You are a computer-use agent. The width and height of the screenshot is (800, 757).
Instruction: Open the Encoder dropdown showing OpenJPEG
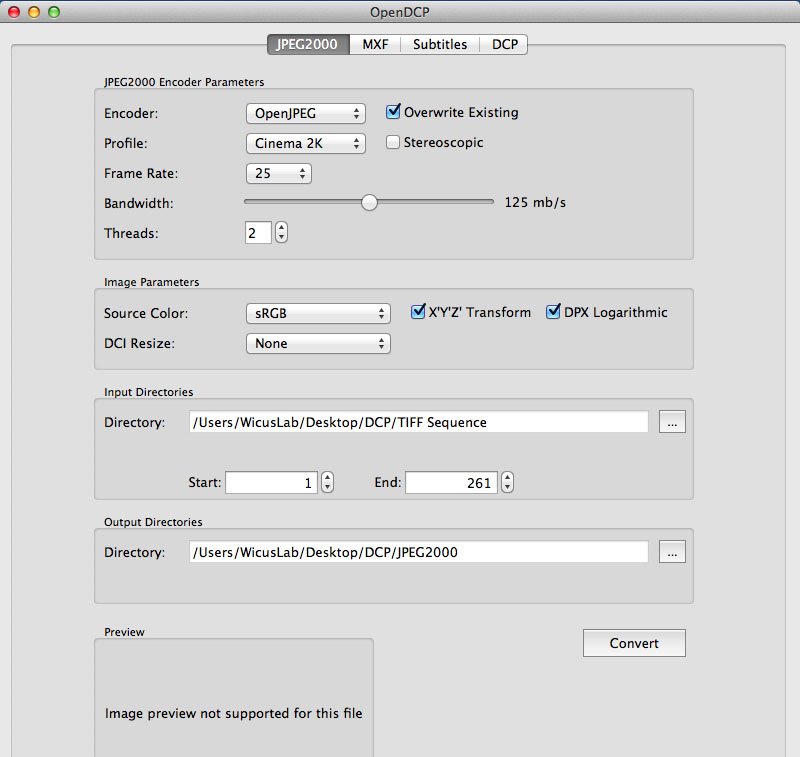(x=306, y=113)
